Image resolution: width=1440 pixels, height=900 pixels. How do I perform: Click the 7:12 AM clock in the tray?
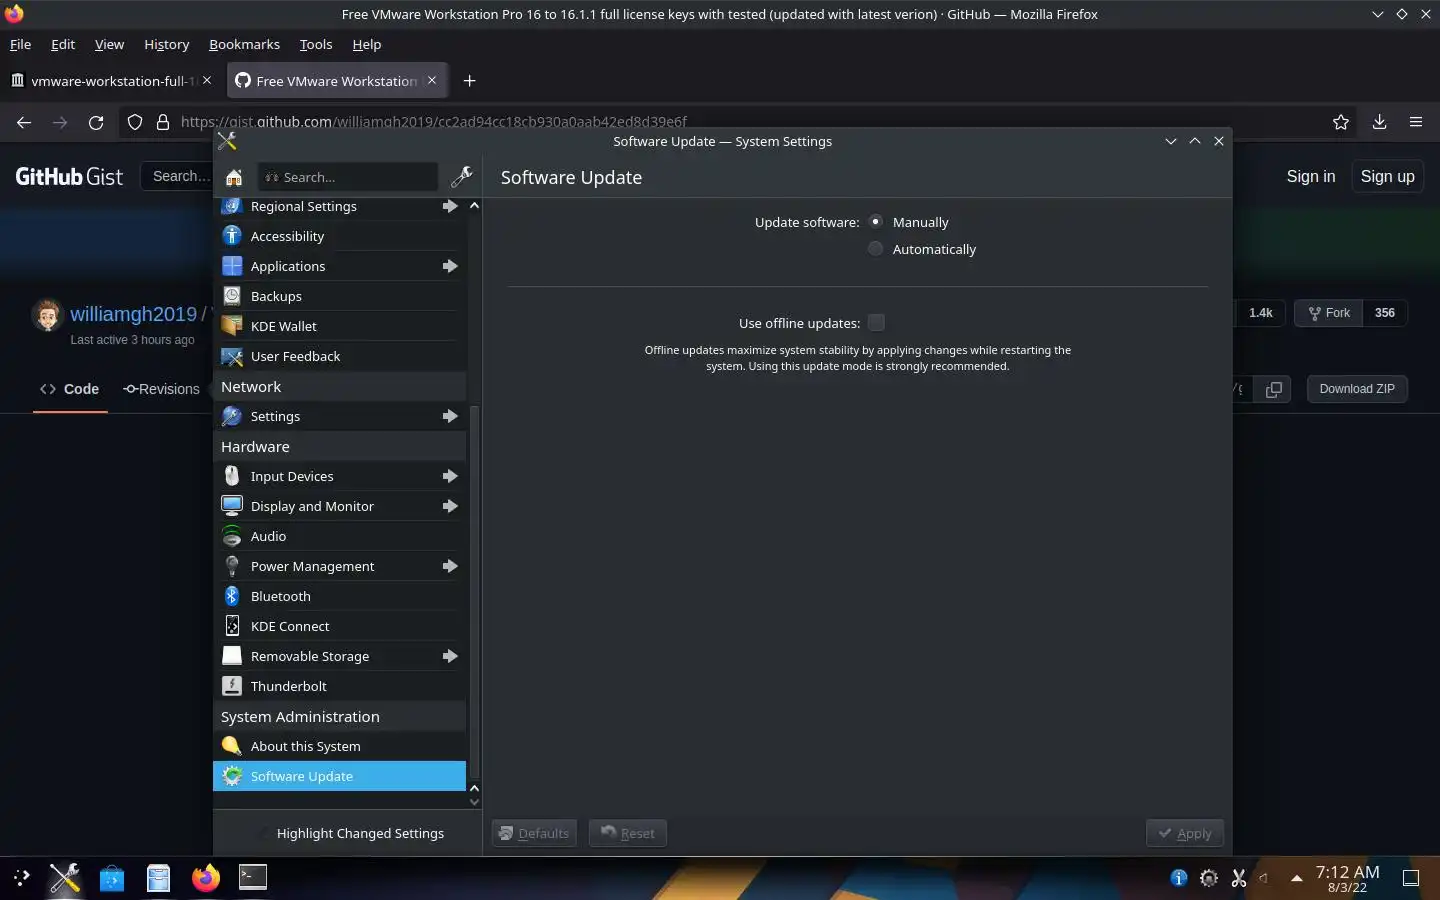coord(1347,872)
